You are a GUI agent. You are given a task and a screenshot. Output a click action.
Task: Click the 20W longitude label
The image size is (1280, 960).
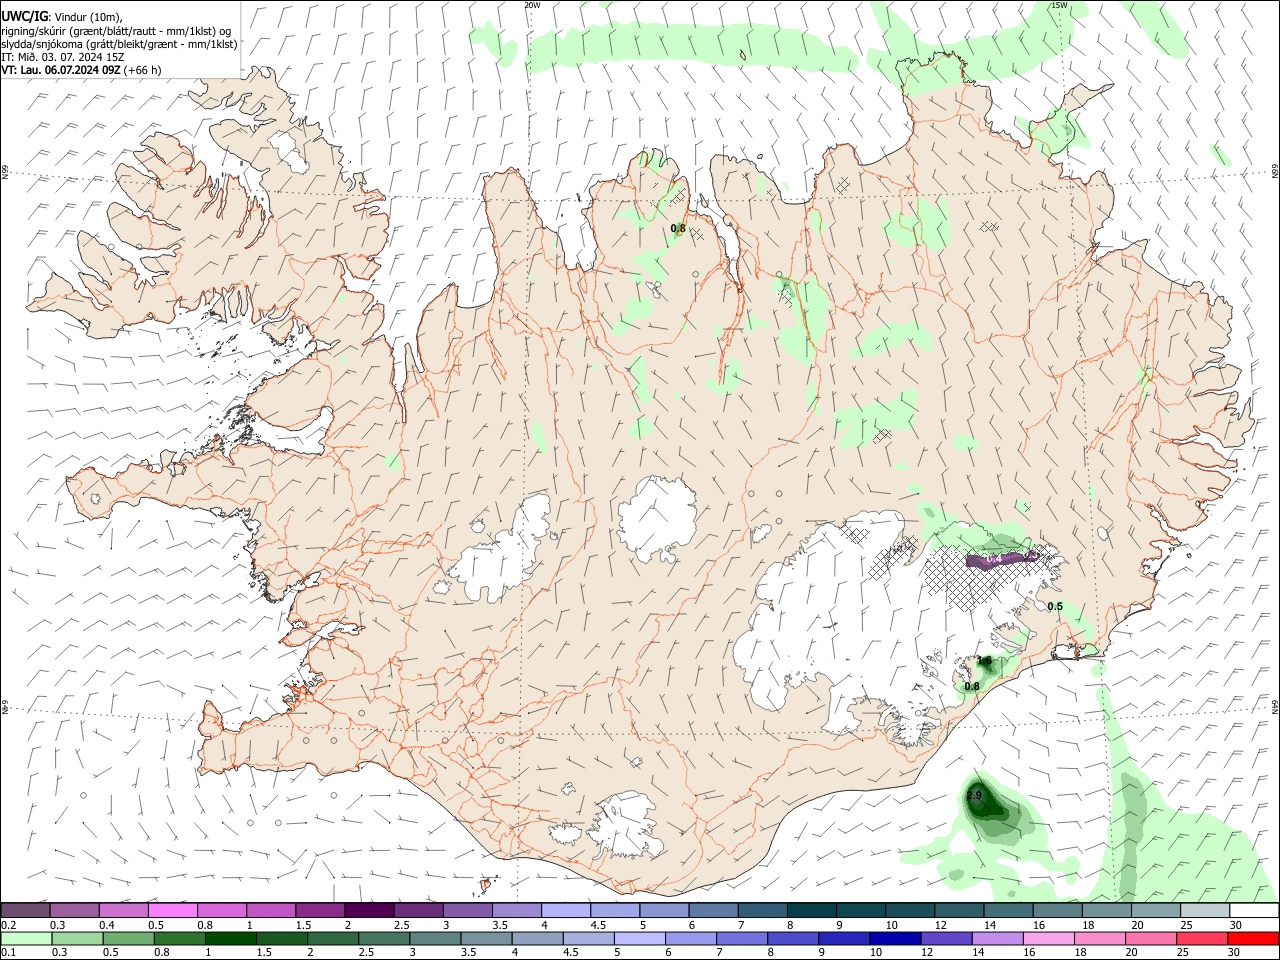[x=532, y=5]
